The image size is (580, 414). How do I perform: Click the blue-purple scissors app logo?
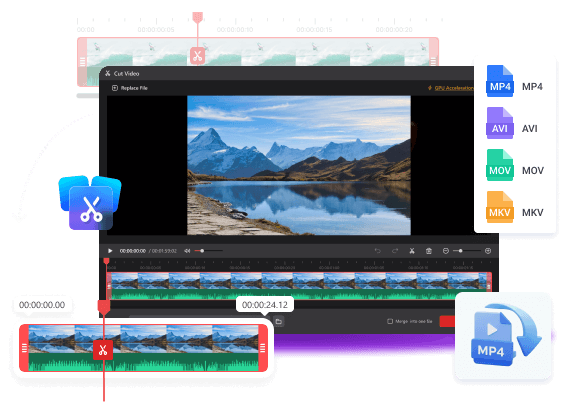[90, 202]
